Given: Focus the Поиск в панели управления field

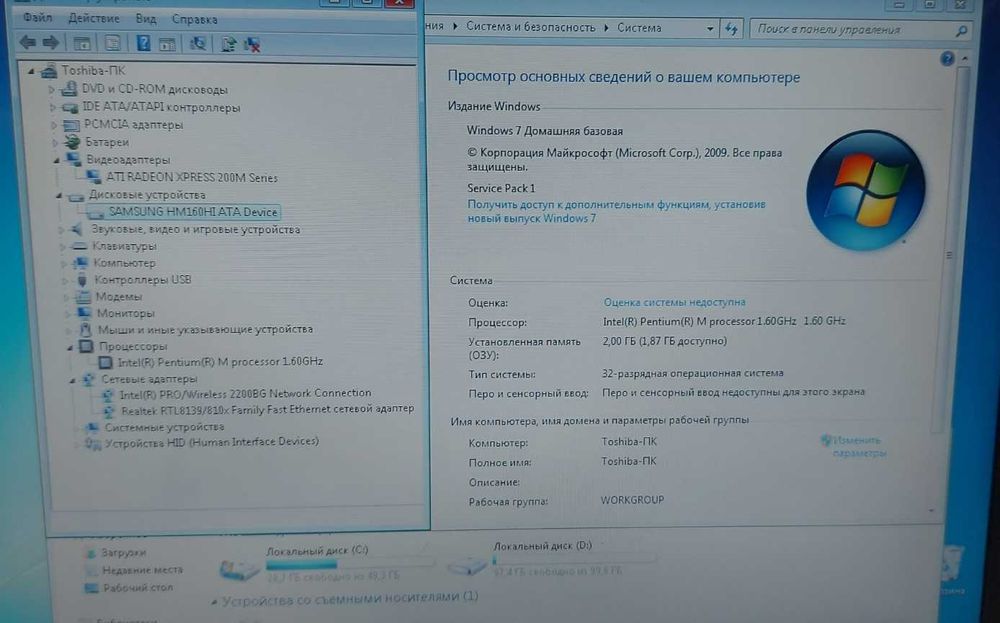Looking at the screenshot, I should (860, 29).
